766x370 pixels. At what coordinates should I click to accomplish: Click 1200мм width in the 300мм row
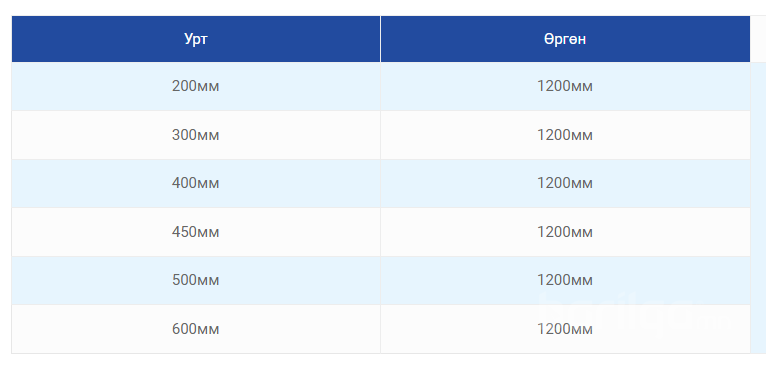tap(565, 135)
